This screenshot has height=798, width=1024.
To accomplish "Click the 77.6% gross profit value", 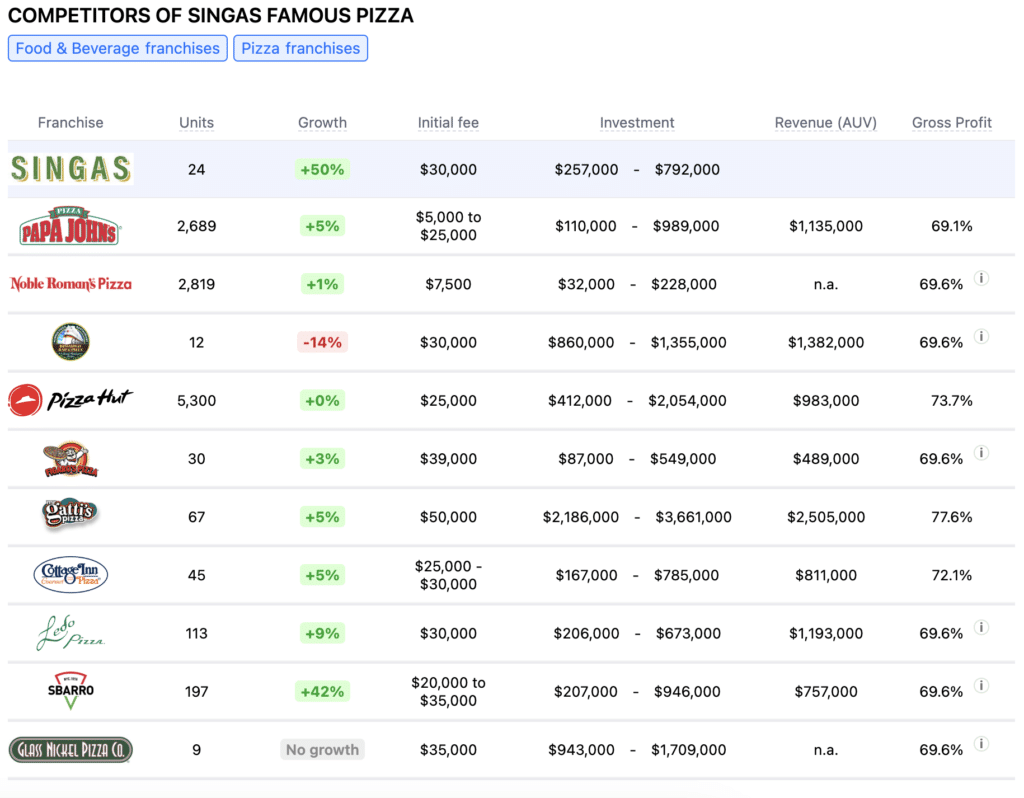I will click(952, 517).
